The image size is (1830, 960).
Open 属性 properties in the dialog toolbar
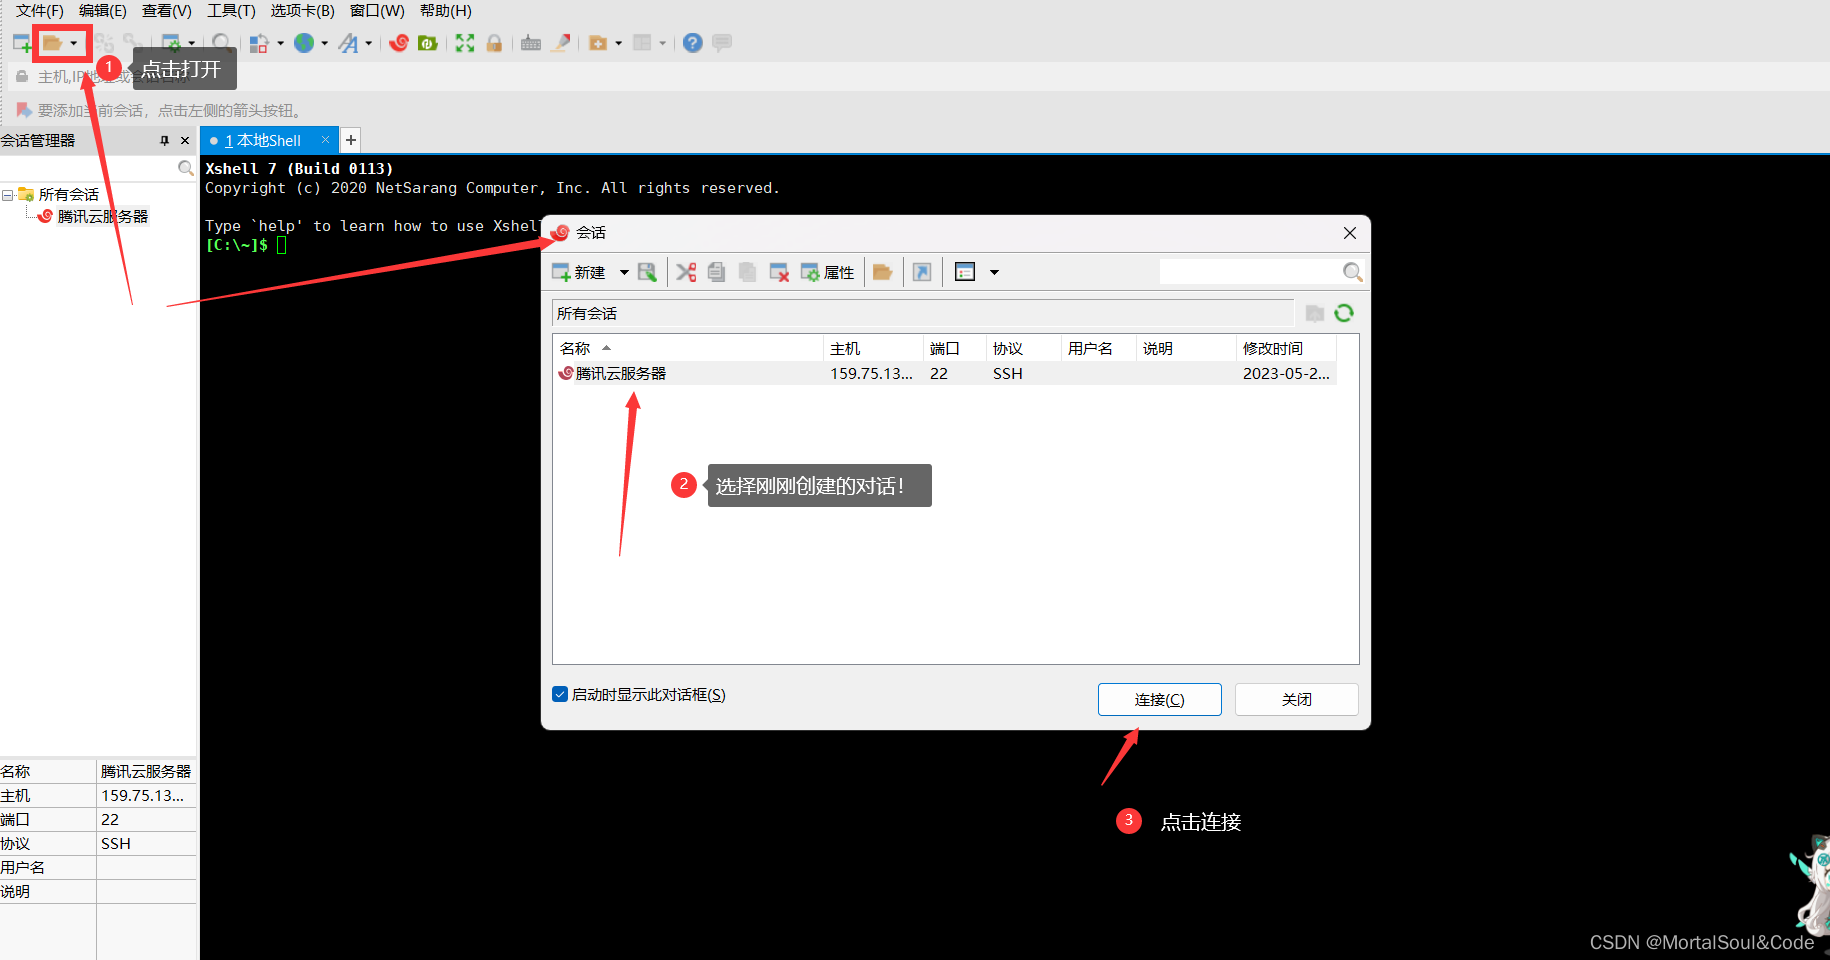tap(828, 273)
